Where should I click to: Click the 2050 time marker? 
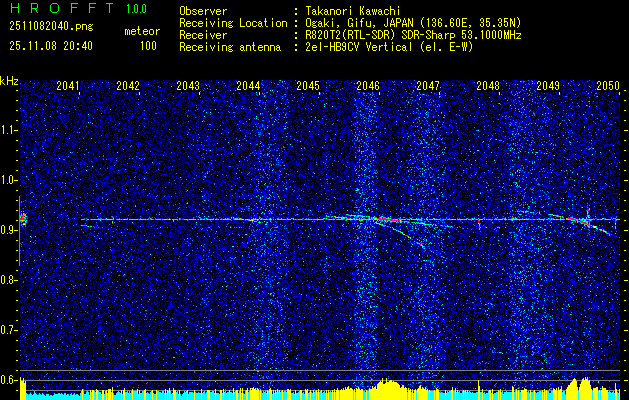coord(608,85)
